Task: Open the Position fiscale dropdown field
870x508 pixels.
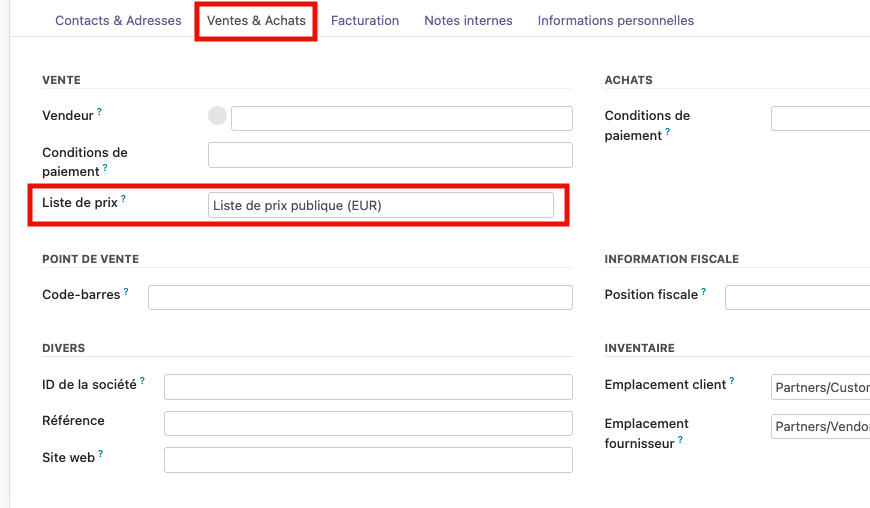Action: click(797, 297)
